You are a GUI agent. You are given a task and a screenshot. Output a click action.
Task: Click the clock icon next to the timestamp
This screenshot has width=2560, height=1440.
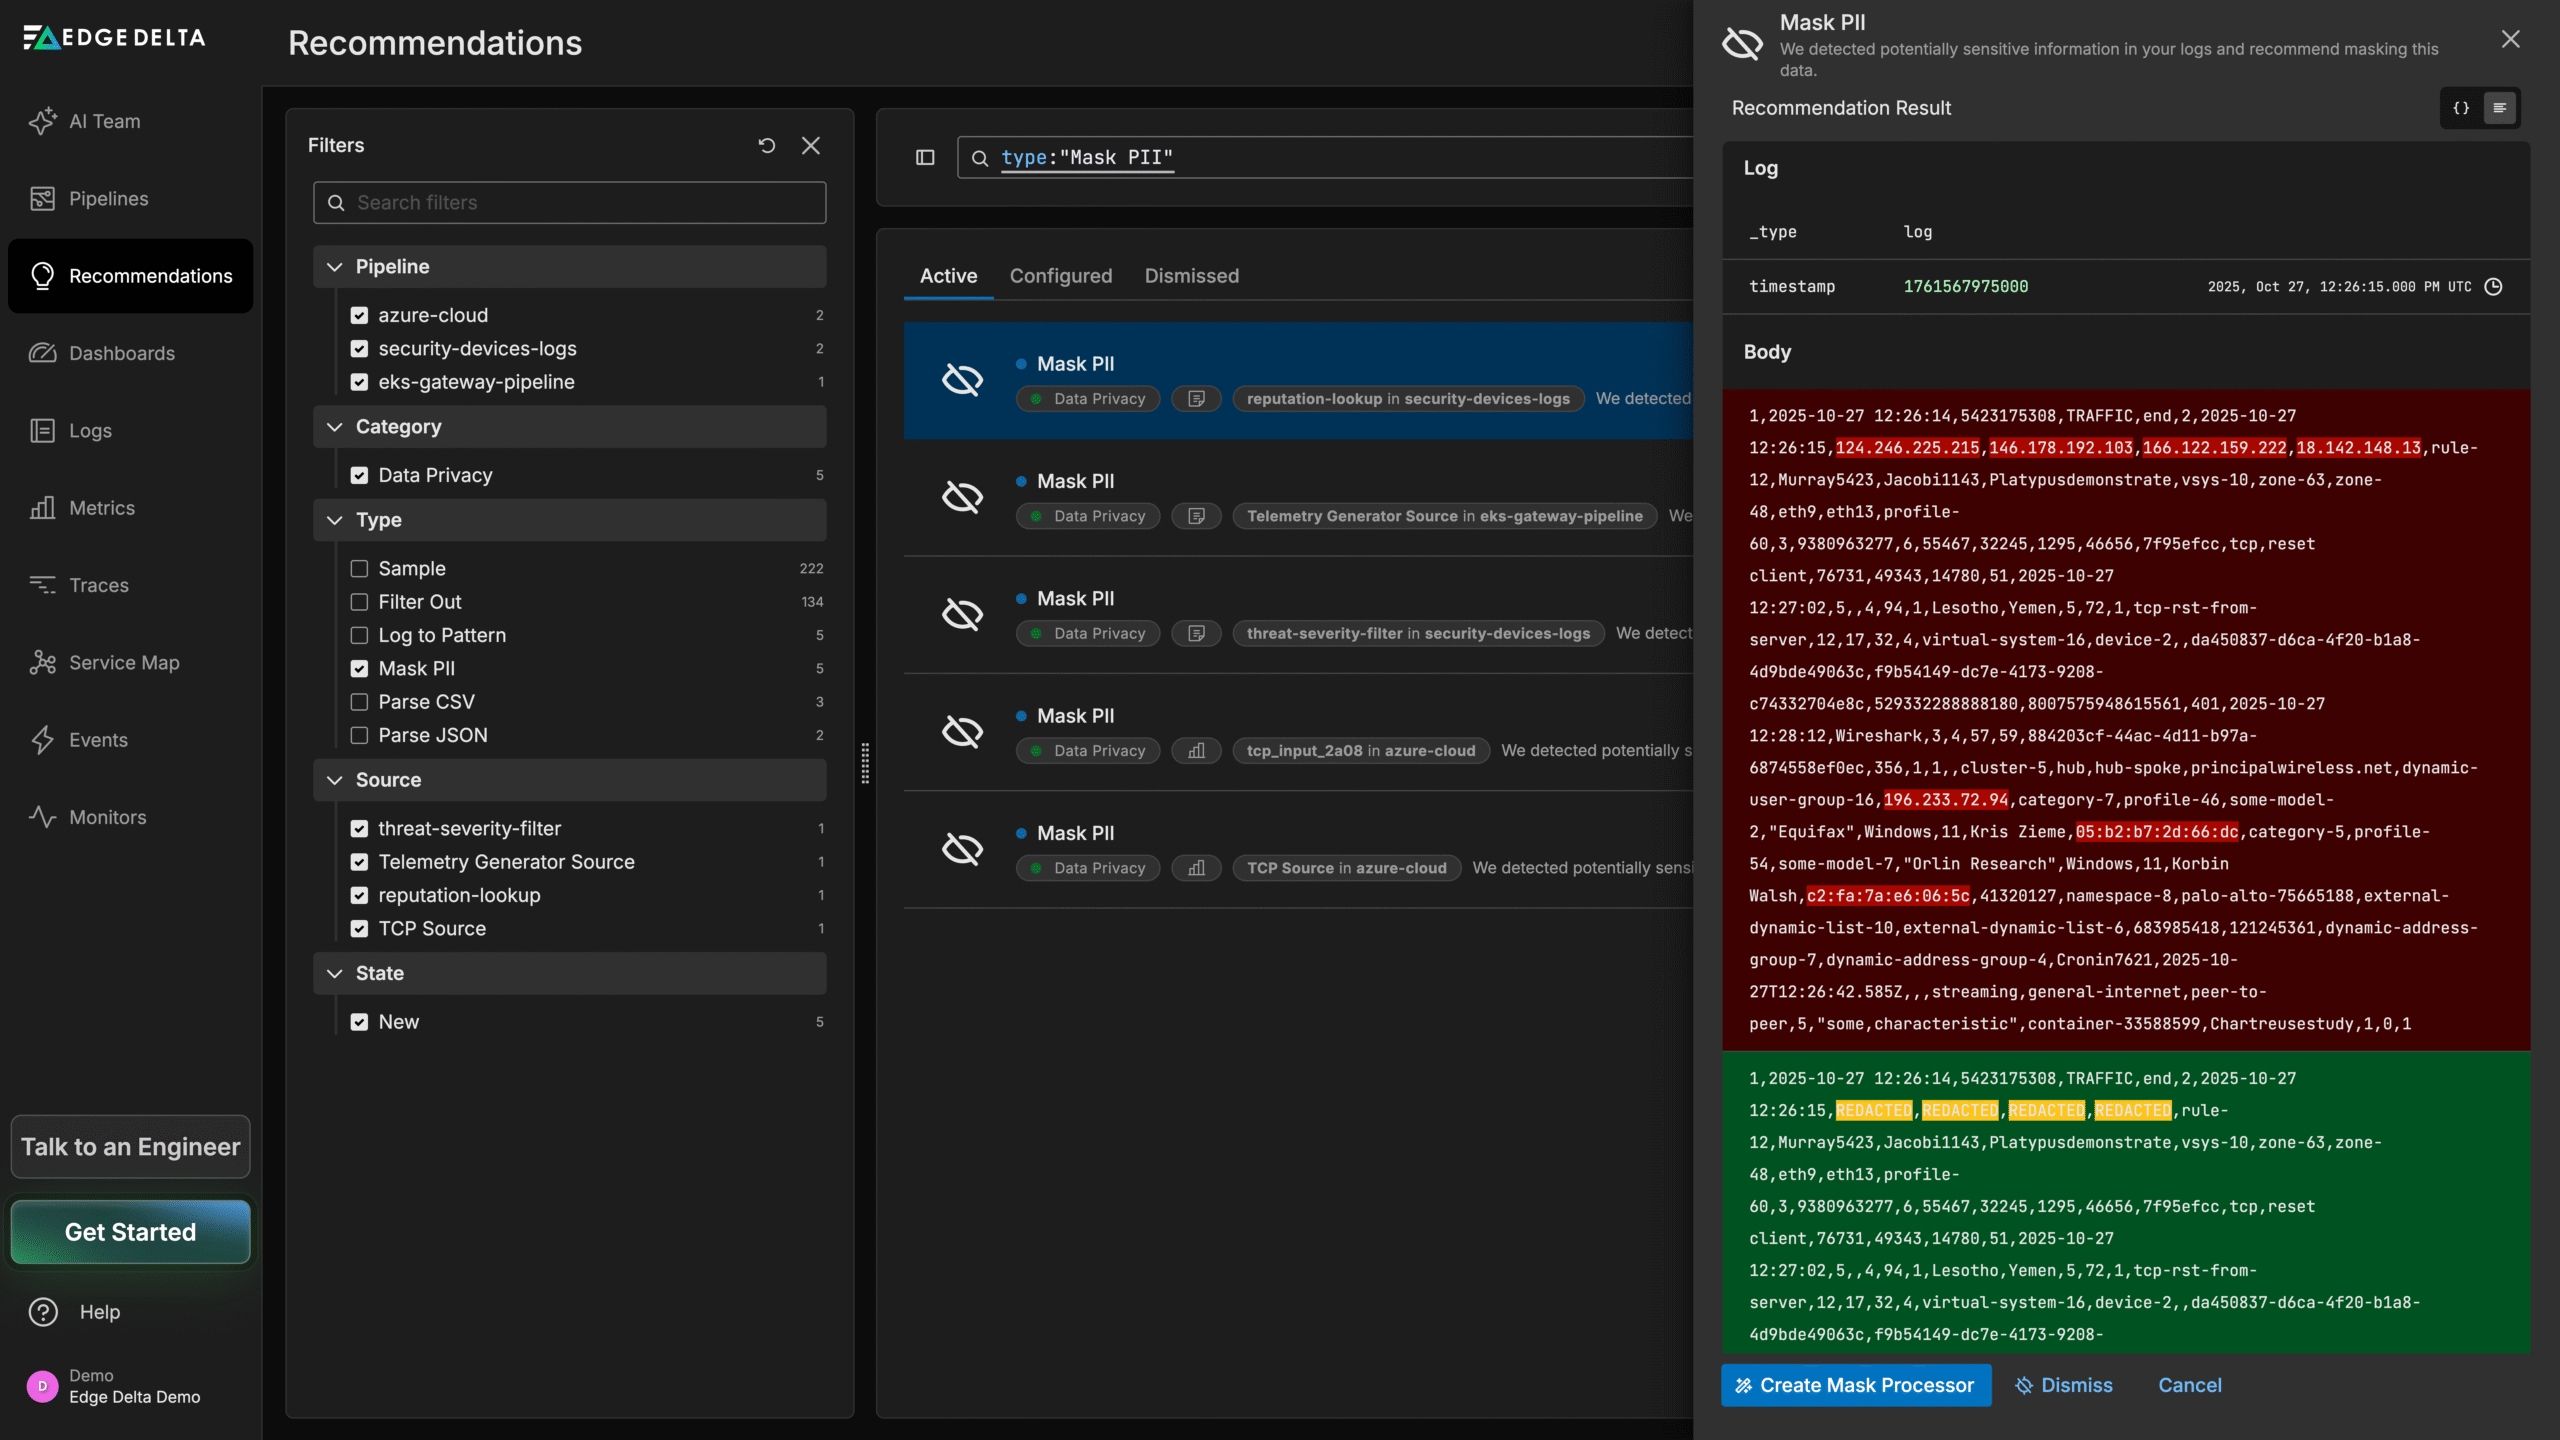[x=2491, y=286]
